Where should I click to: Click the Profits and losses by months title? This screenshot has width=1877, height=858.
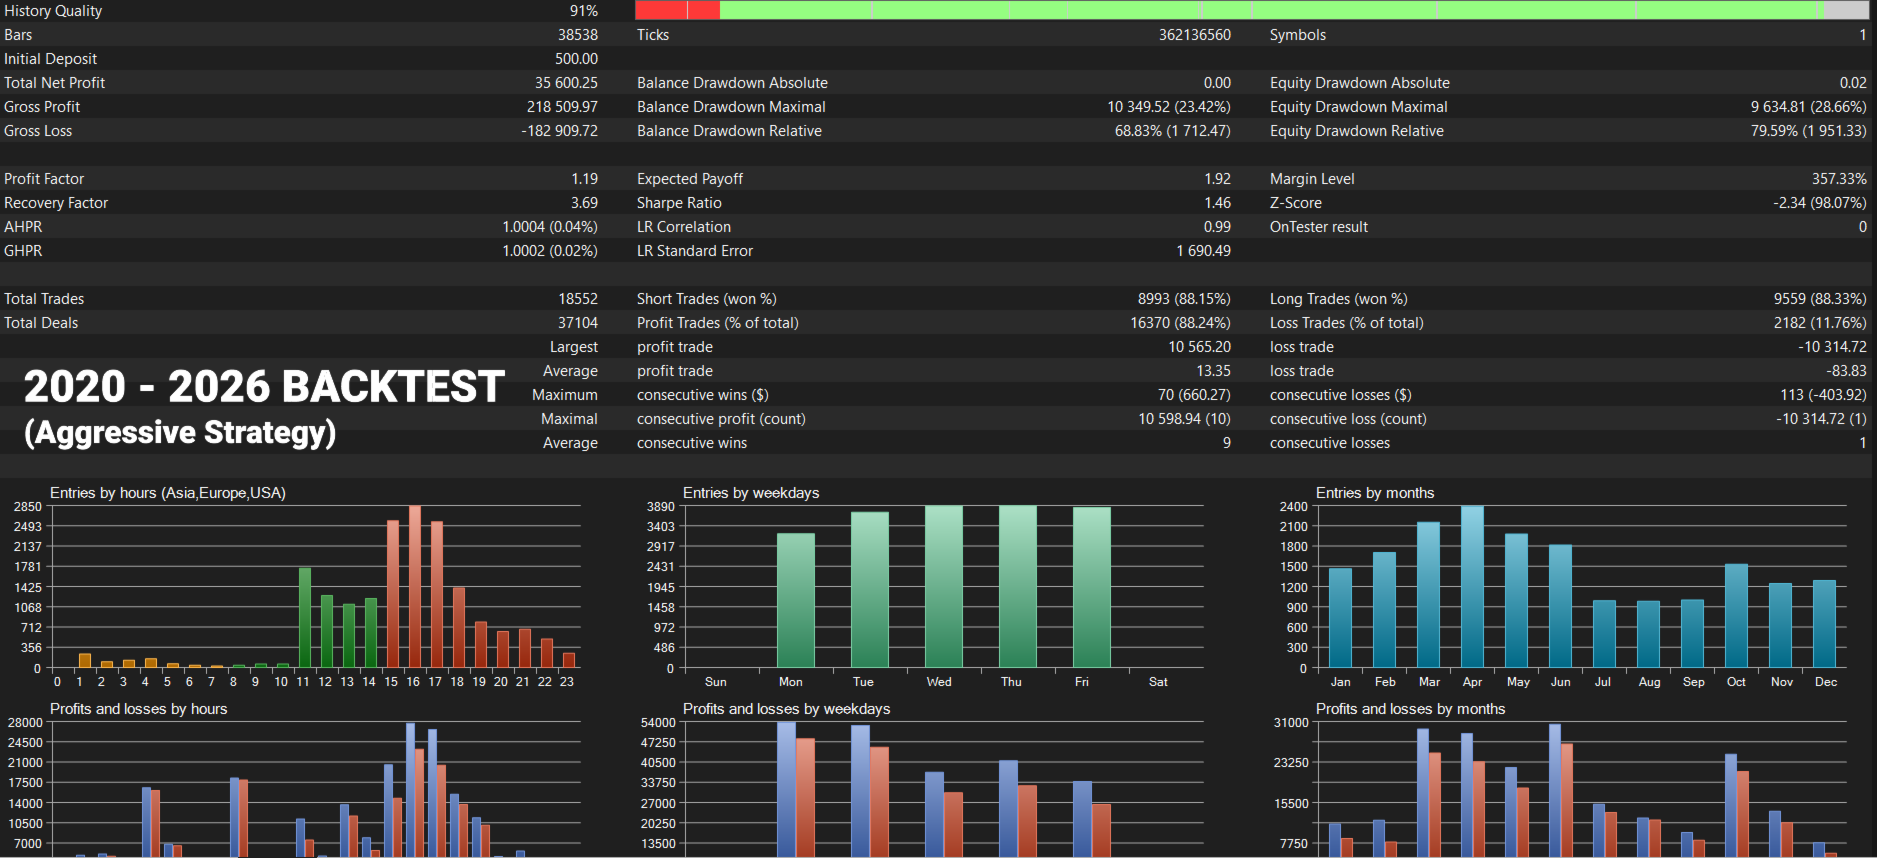[x=1411, y=709]
